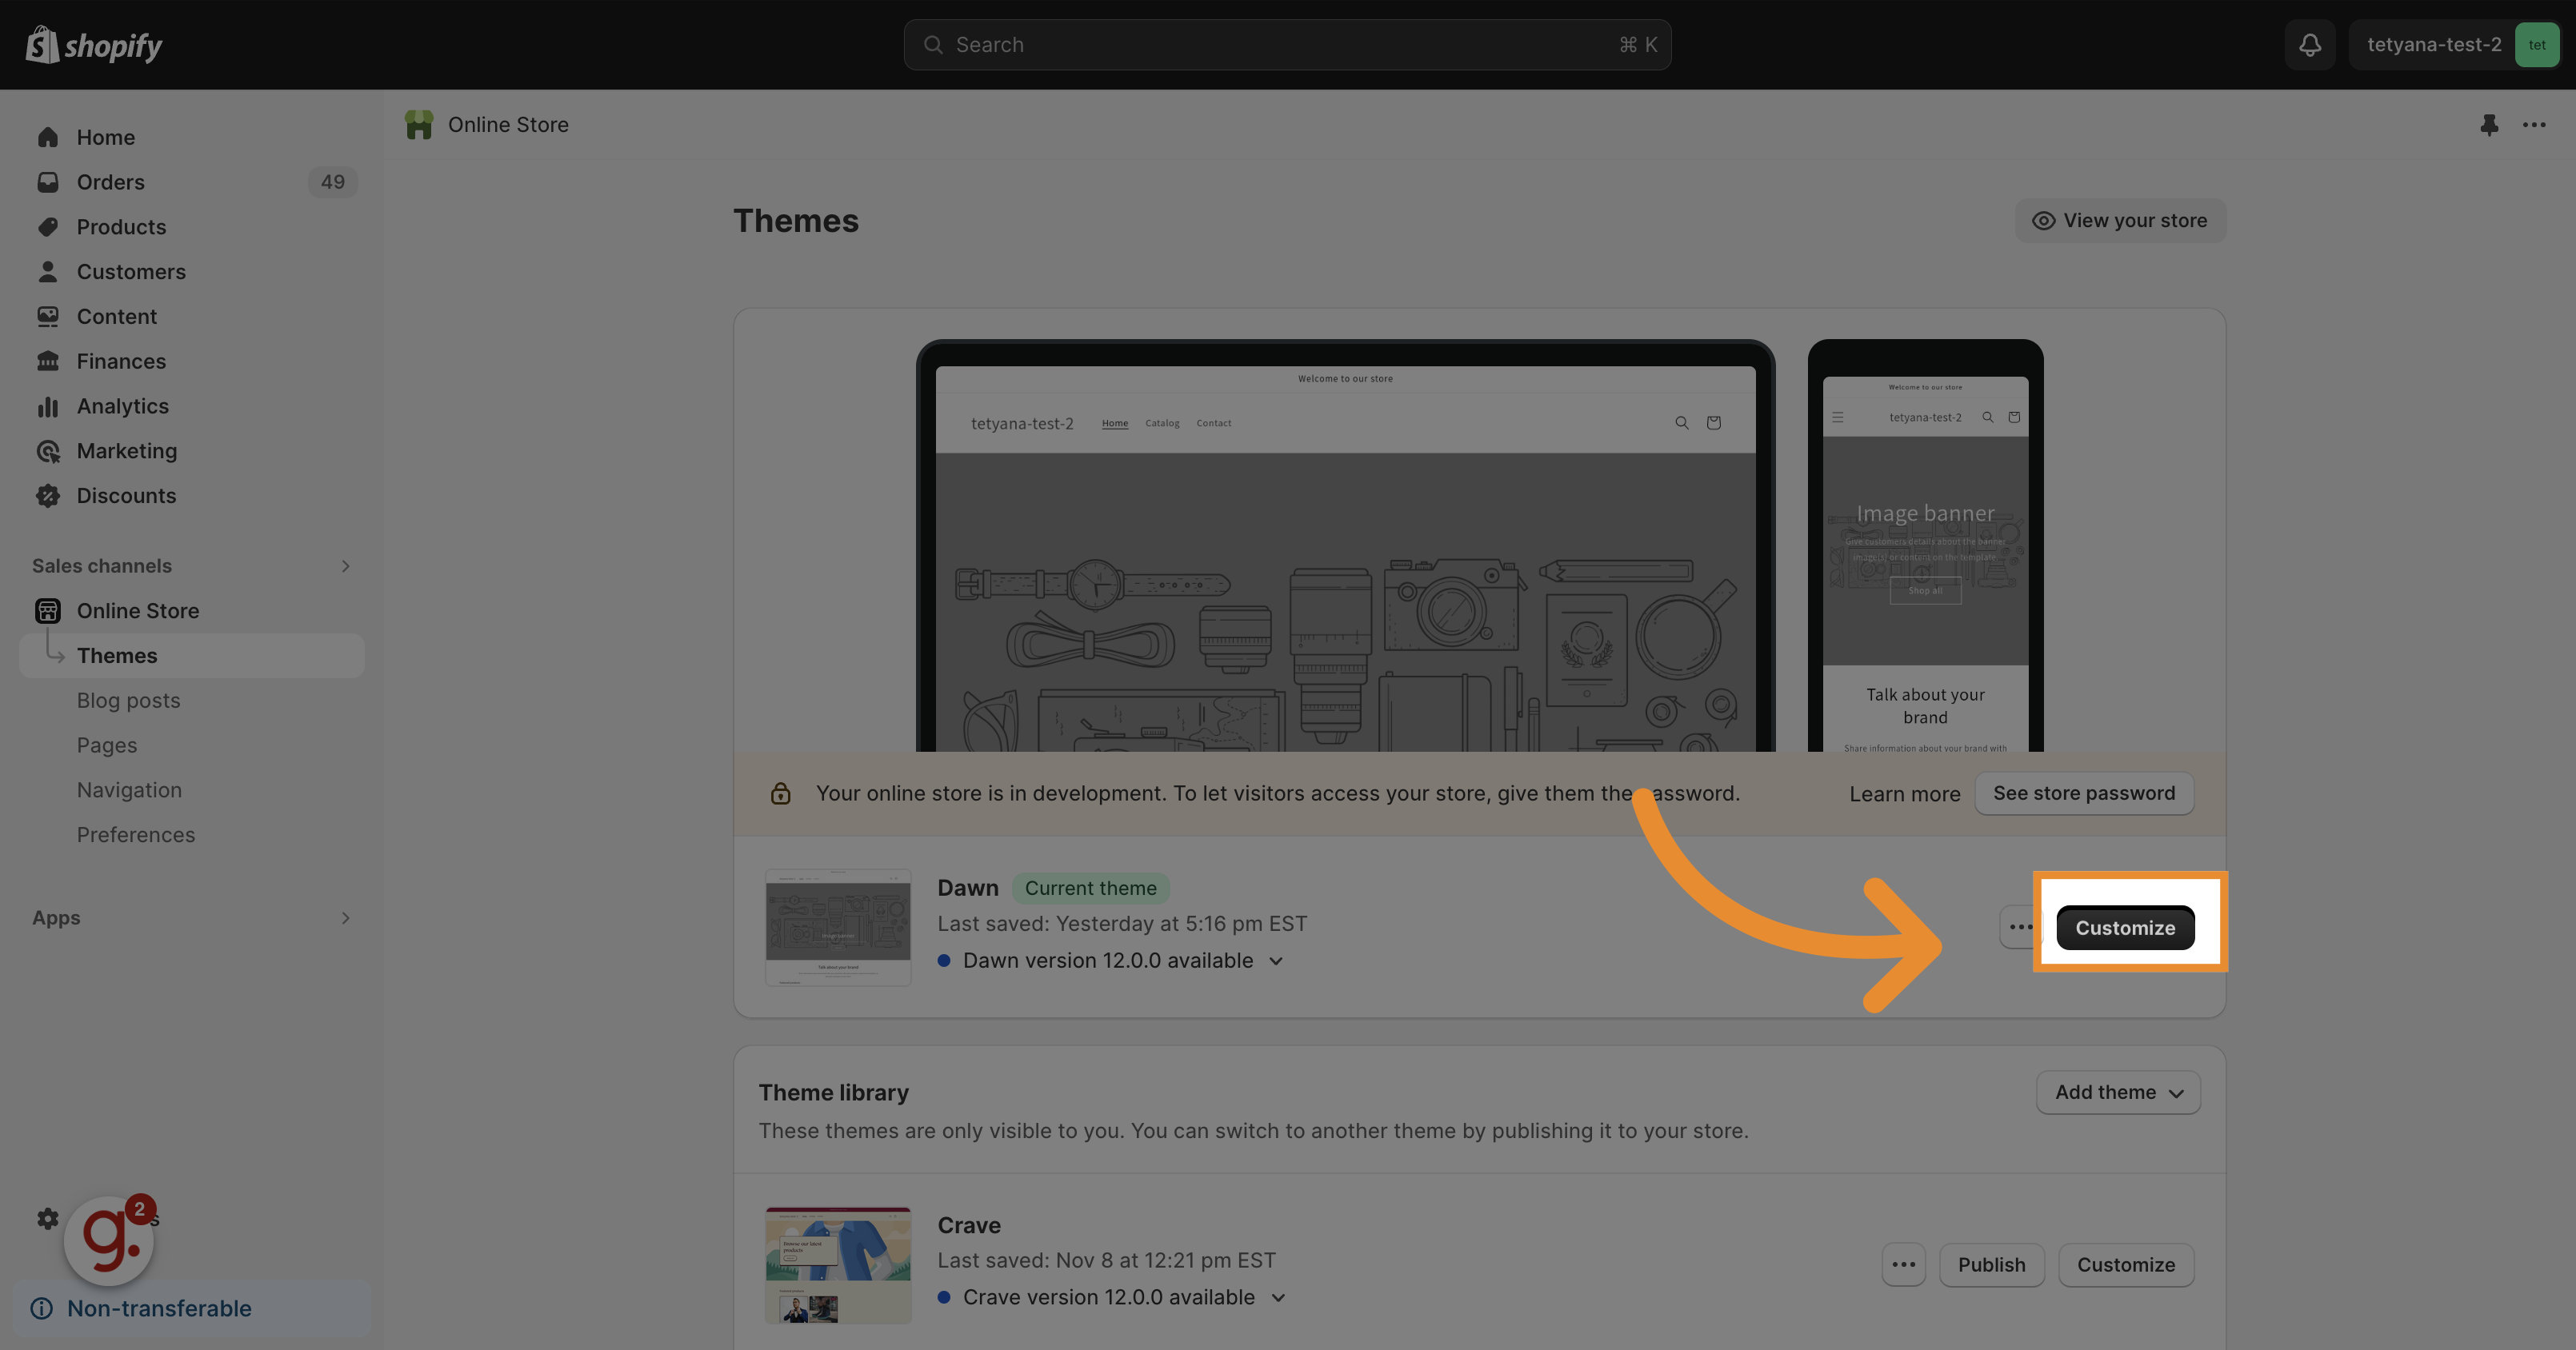Click the Products tag icon
This screenshot has width=2576, height=1350.
[48, 227]
